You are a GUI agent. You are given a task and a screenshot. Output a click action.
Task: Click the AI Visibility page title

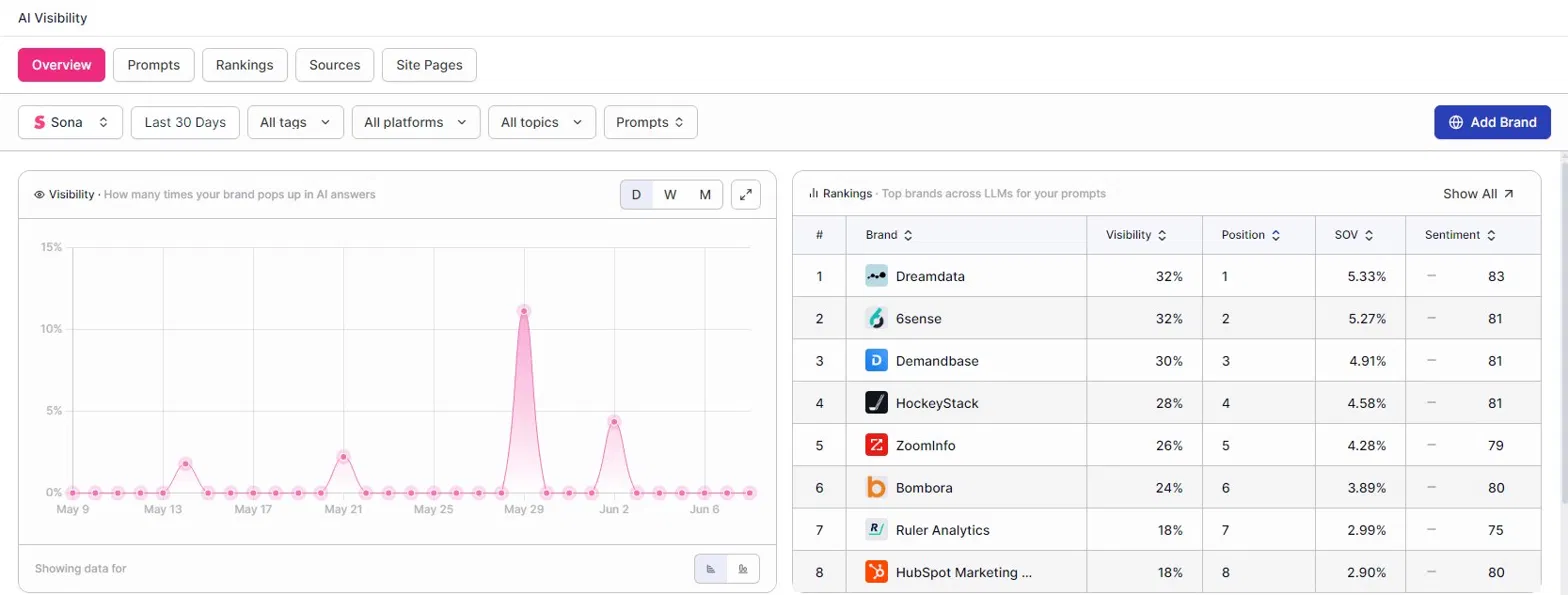coord(52,18)
